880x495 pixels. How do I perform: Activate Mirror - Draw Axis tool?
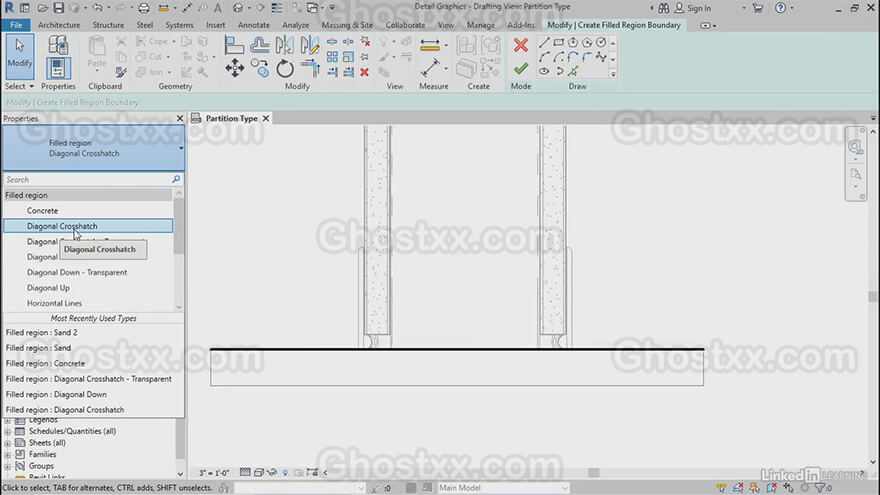point(310,45)
